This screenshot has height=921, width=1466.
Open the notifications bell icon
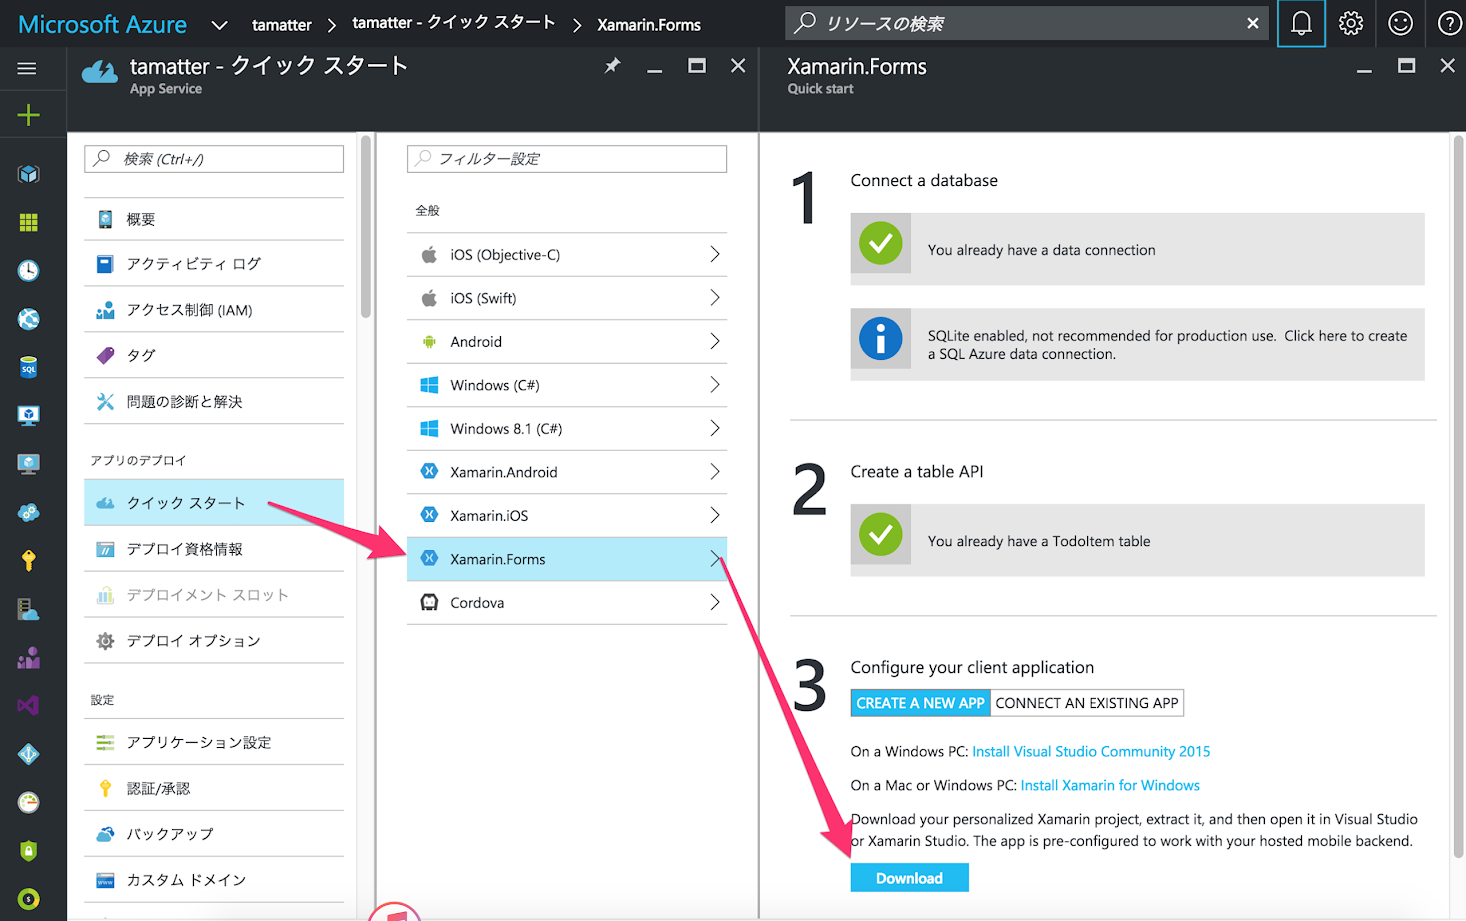pos(1301,23)
